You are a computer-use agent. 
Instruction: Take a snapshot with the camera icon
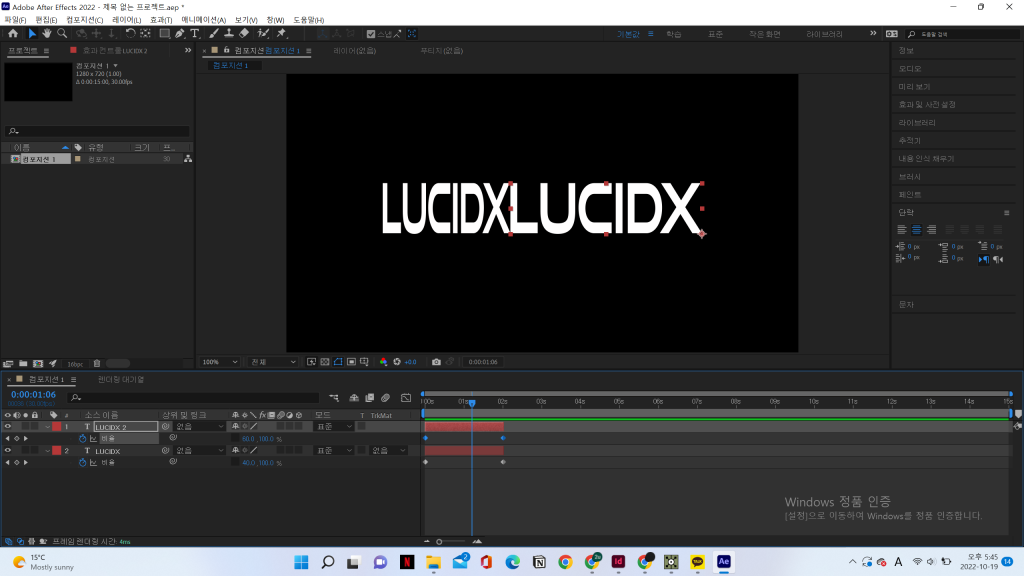tap(436, 362)
